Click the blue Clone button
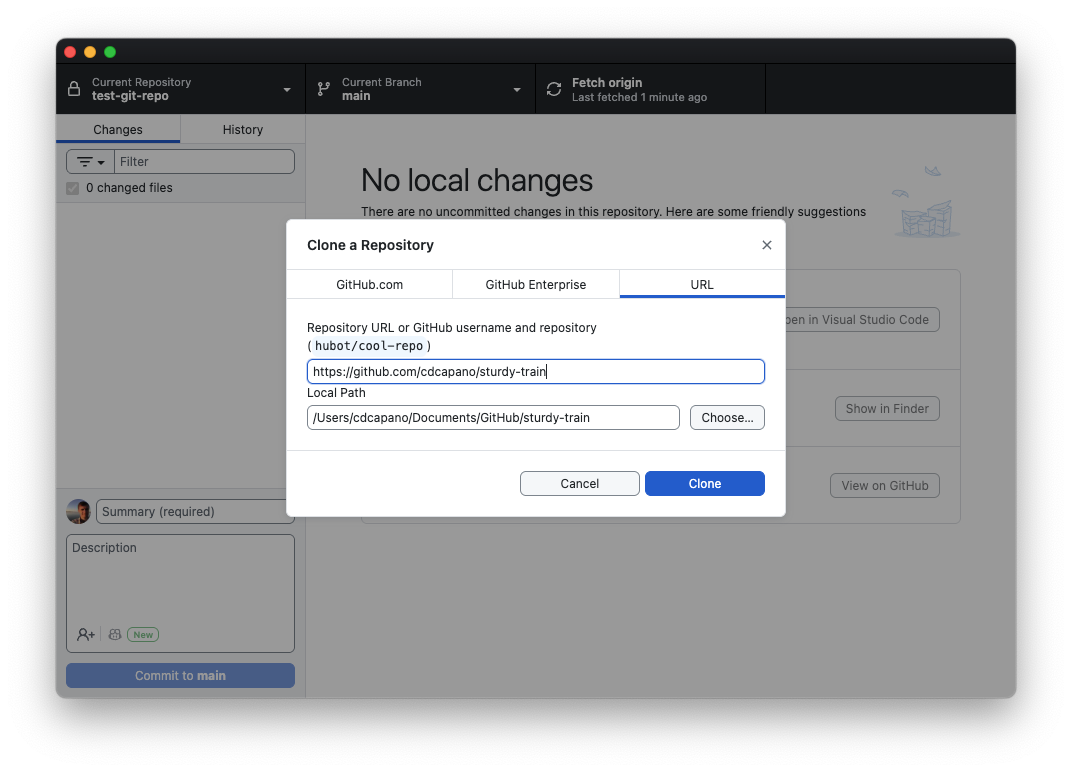Screen dimensions: 1072x772 (x=704, y=483)
